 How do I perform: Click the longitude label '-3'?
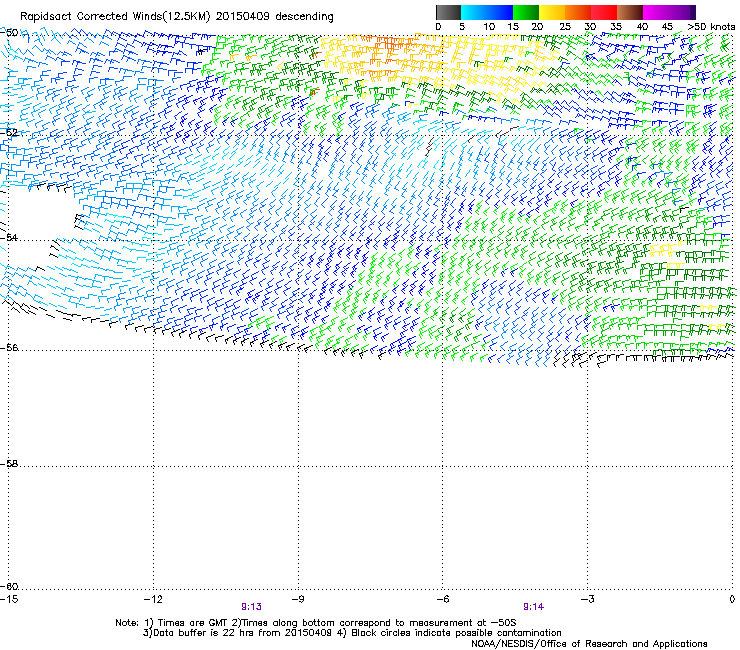(587, 599)
